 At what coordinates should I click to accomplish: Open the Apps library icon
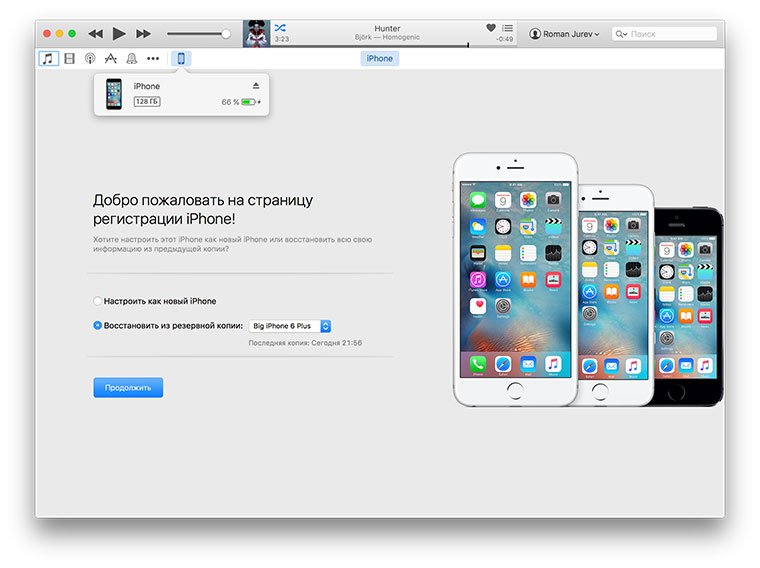point(111,59)
